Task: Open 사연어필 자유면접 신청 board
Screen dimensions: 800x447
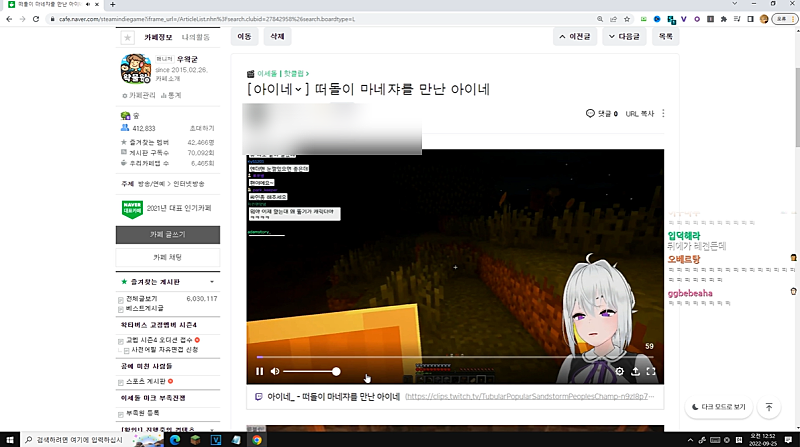Action: coord(165,350)
